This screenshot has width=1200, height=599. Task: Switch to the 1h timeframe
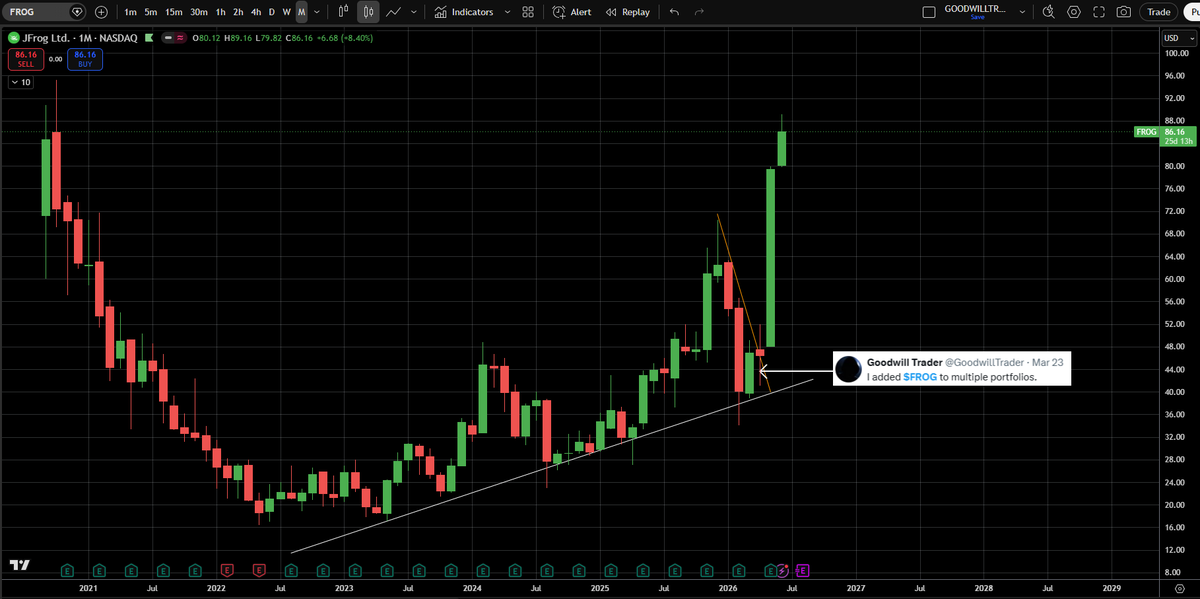coord(221,12)
